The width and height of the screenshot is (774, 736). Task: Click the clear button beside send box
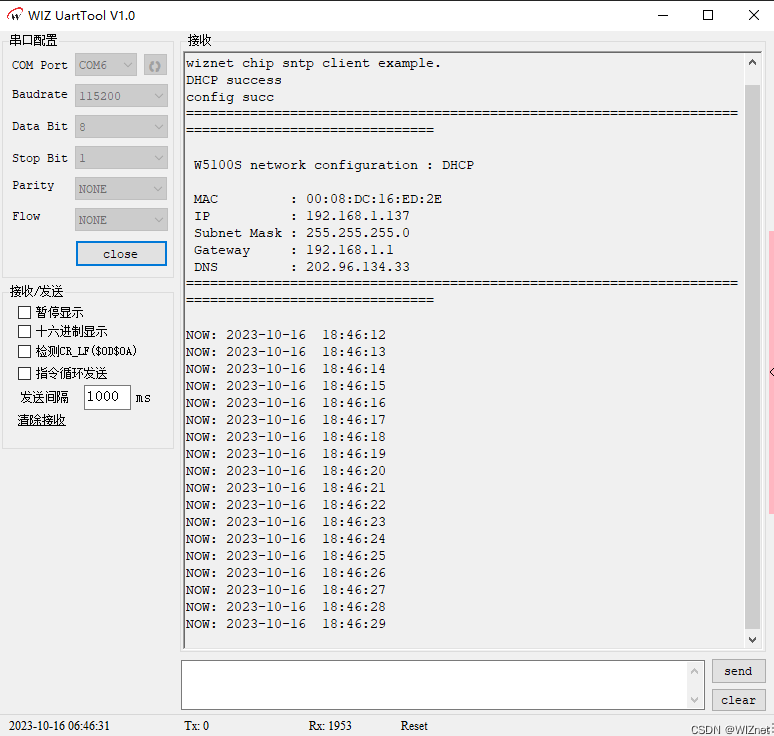click(738, 700)
